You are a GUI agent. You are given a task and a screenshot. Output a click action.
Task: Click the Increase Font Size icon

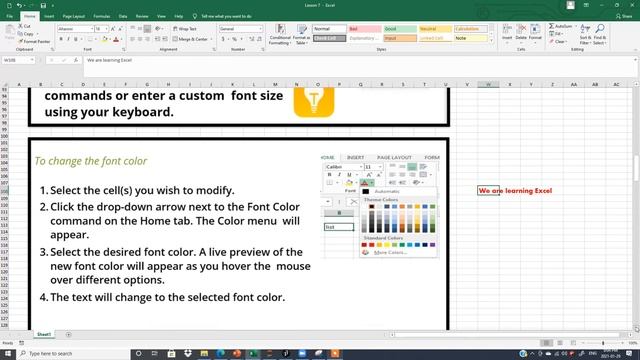(113, 29)
